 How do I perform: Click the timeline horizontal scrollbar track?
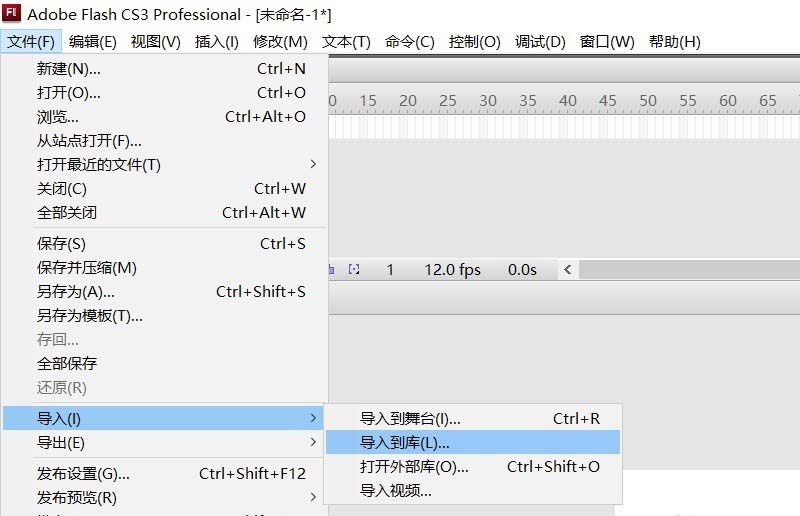[x=689, y=269]
